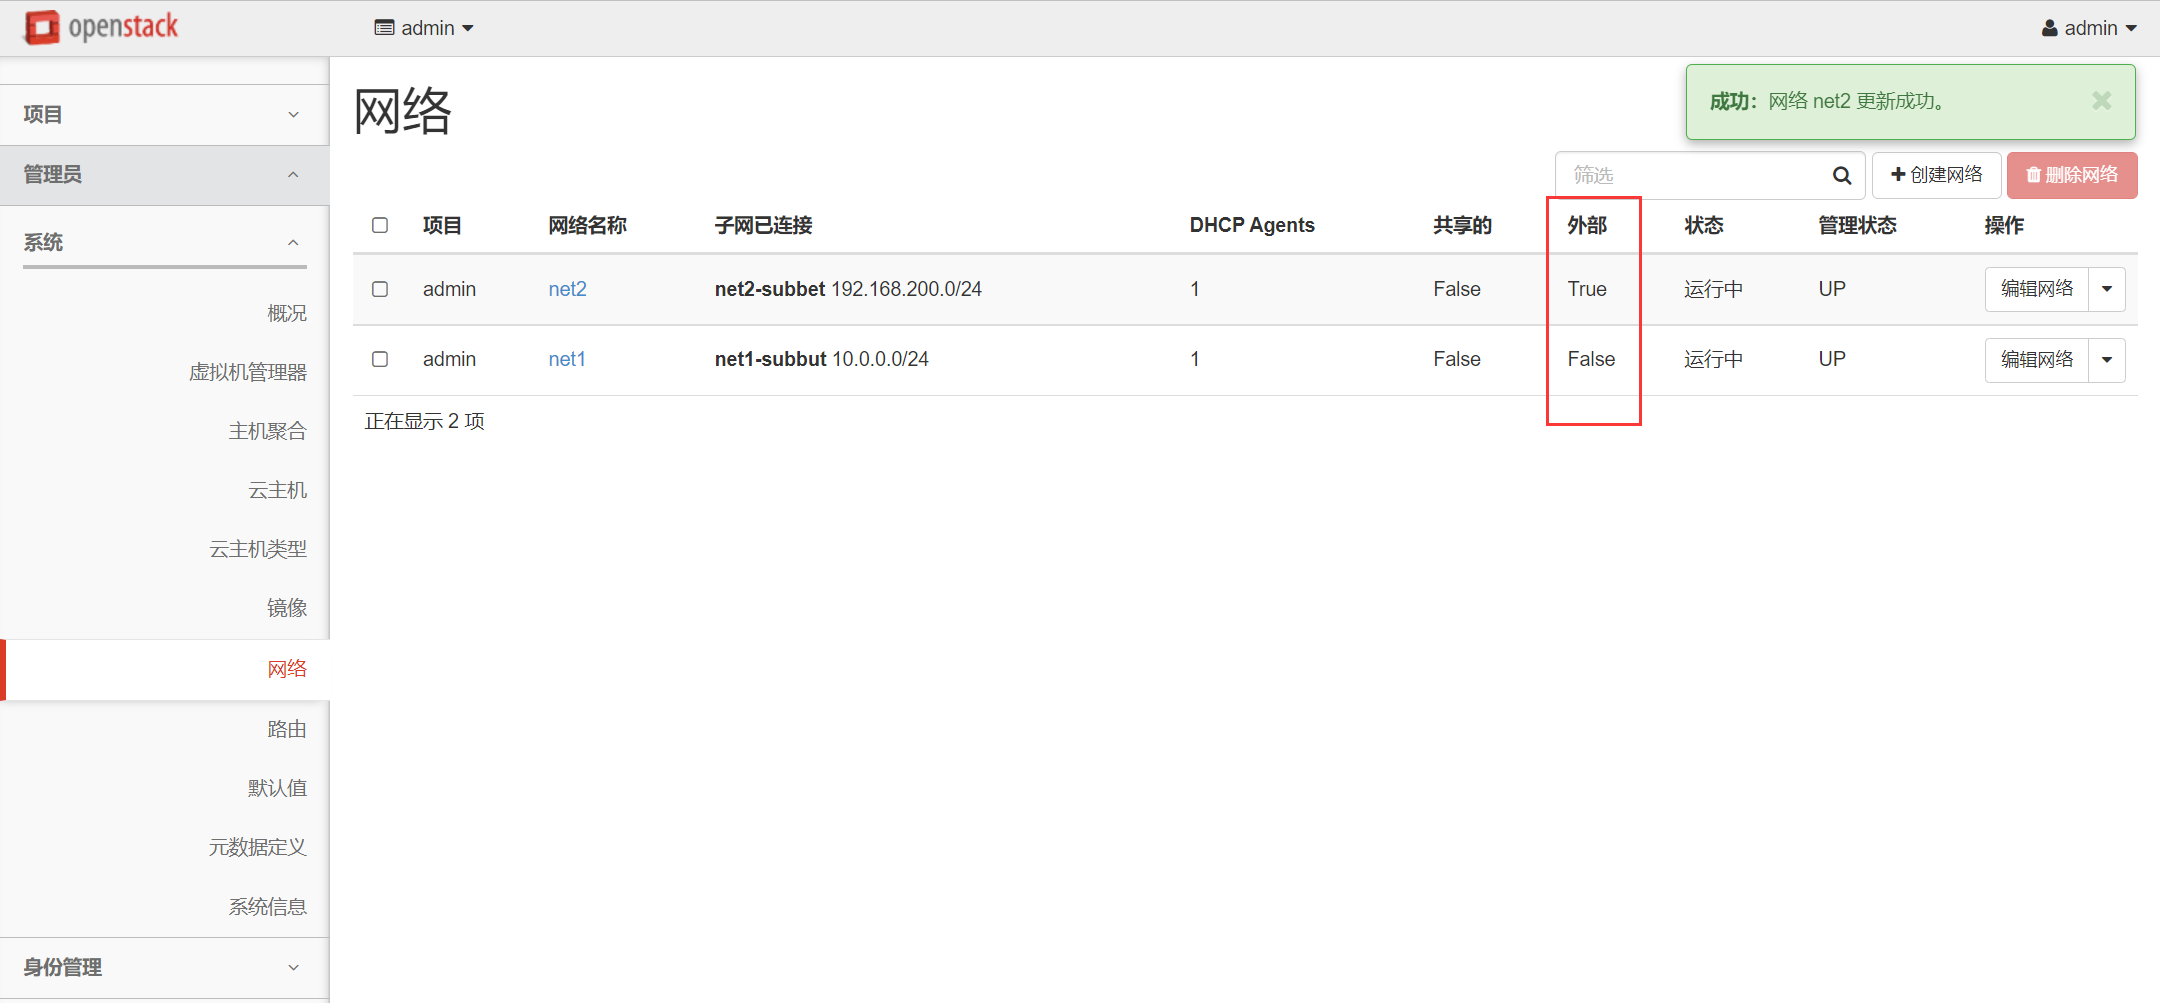Click the 子网已连接 column header

pyautogui.click(x=764, y=225)
